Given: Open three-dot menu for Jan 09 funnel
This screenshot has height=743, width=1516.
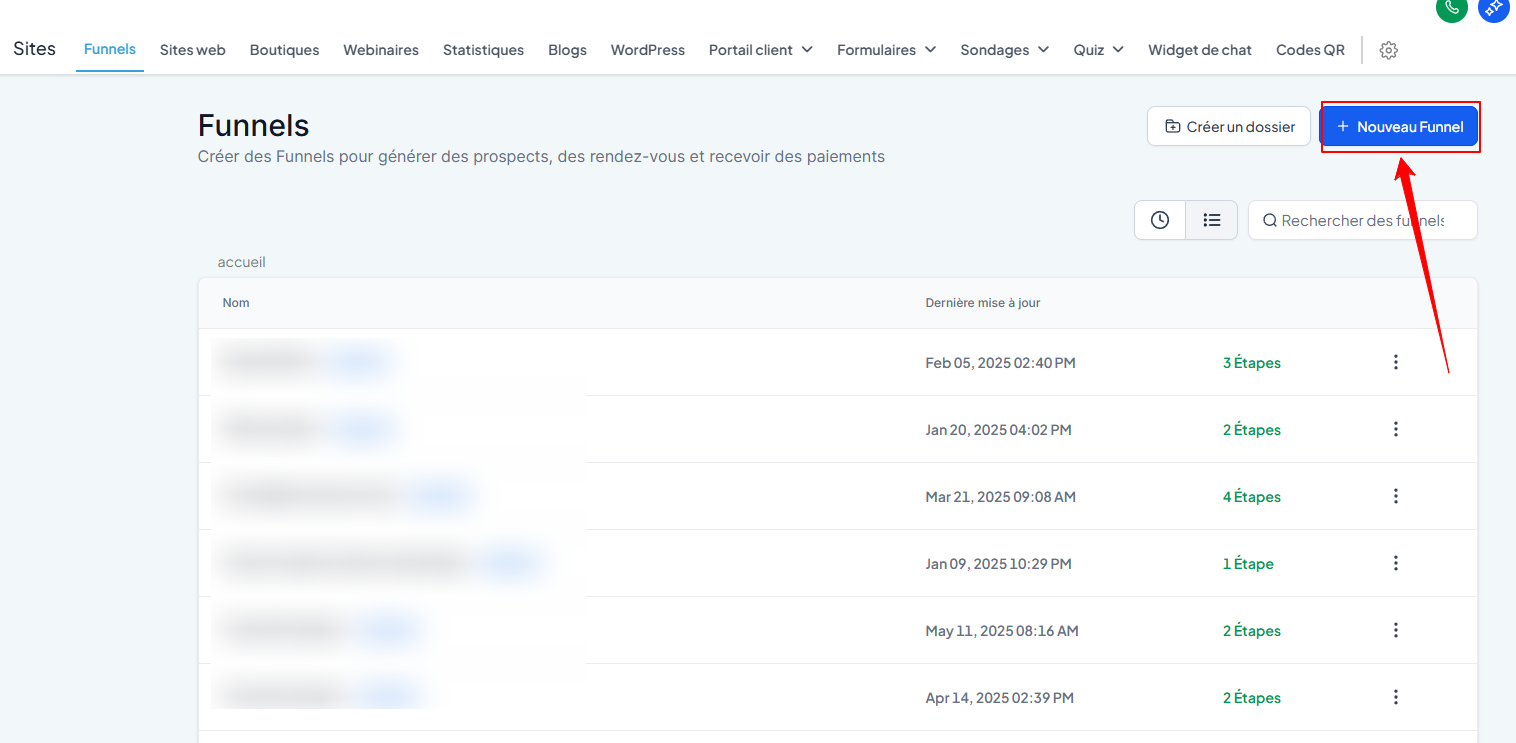Looking at the screenshot, I should click(1396, 563).
